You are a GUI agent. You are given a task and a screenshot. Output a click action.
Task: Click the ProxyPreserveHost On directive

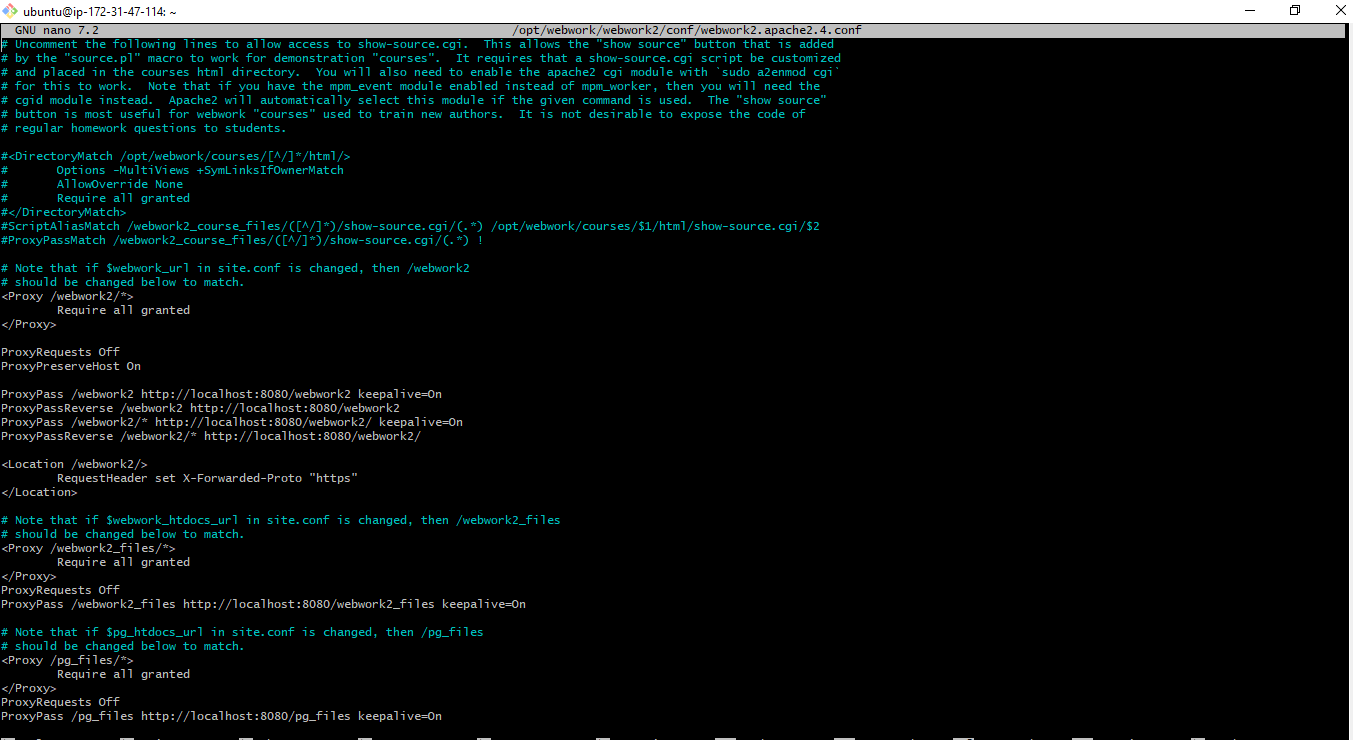click(x=71, y=366)
